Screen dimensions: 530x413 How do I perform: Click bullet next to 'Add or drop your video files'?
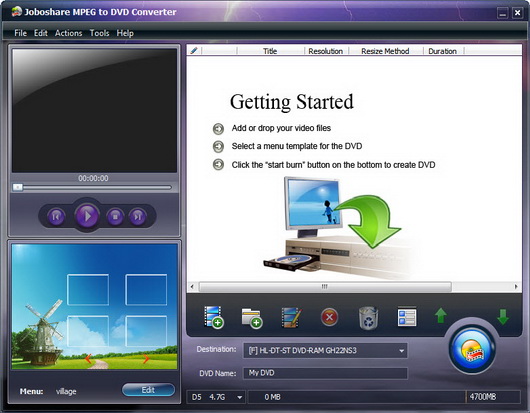click(x=218, y=129)
